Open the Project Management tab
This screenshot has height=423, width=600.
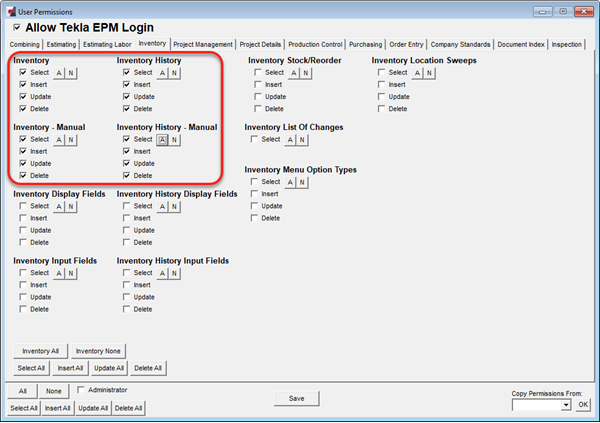point(203,44)
